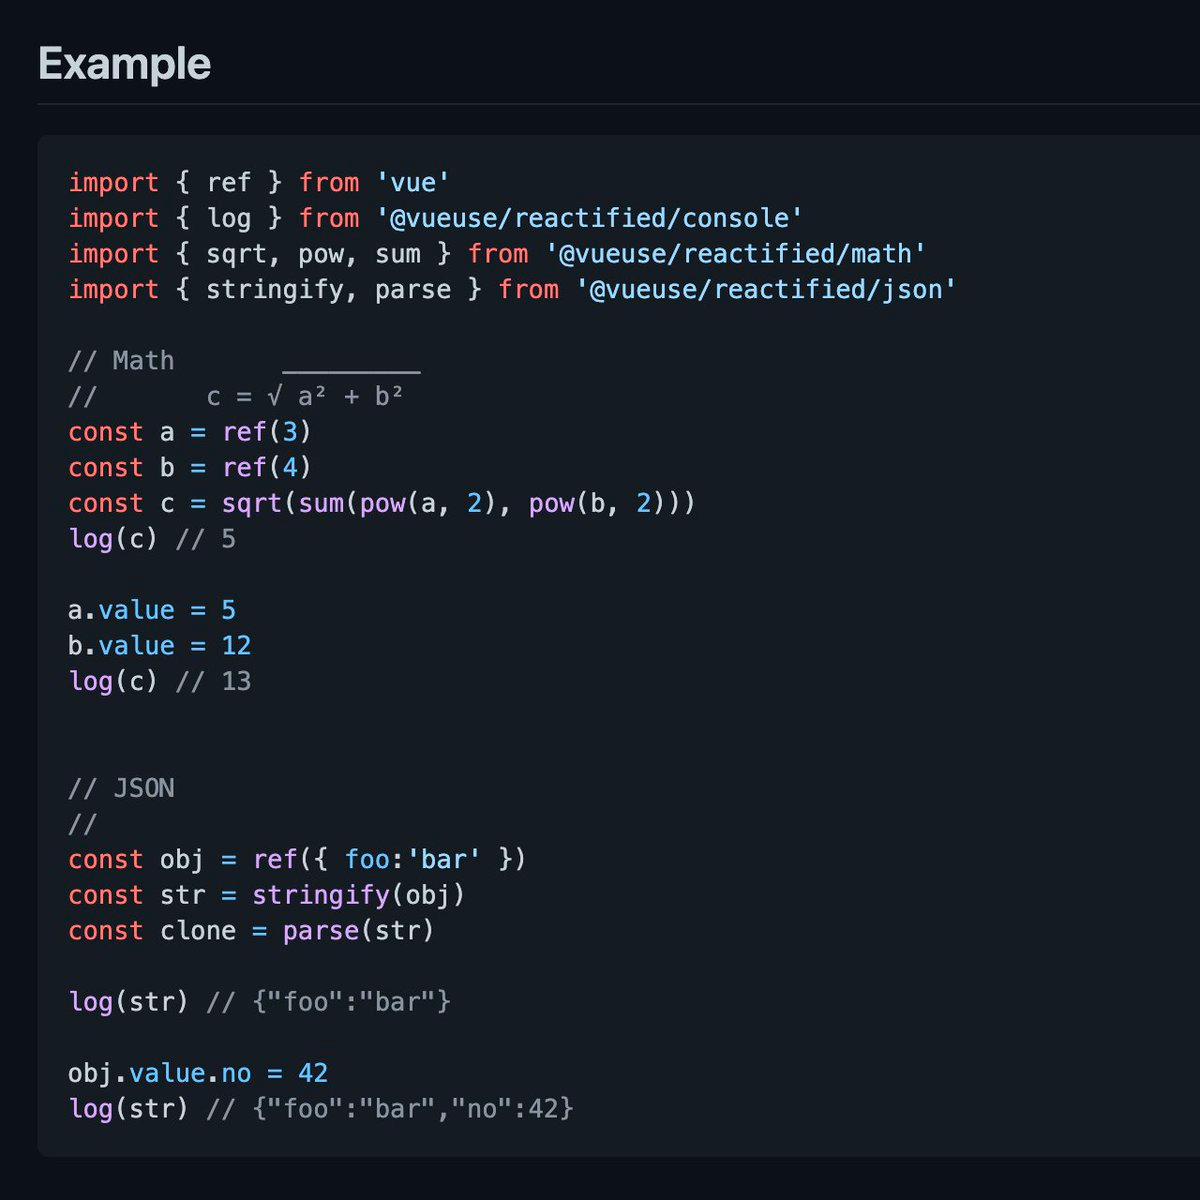Click the '// JSON' comment line
1200x1200 pixels.
click(121, 788)
